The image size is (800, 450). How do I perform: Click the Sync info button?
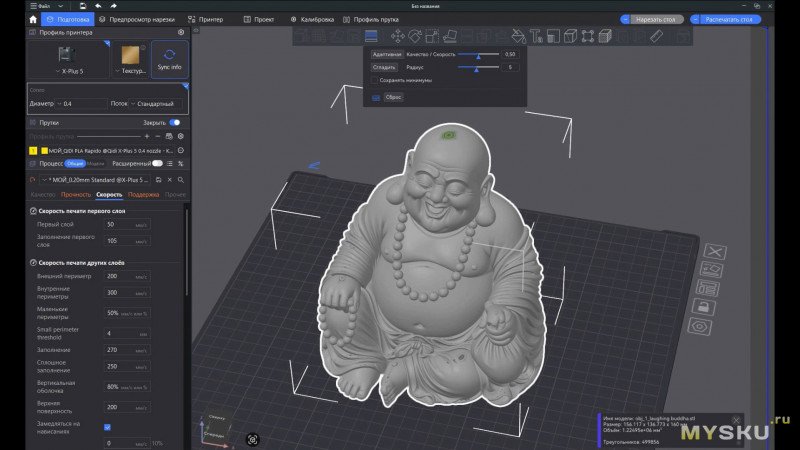(169, 59)
